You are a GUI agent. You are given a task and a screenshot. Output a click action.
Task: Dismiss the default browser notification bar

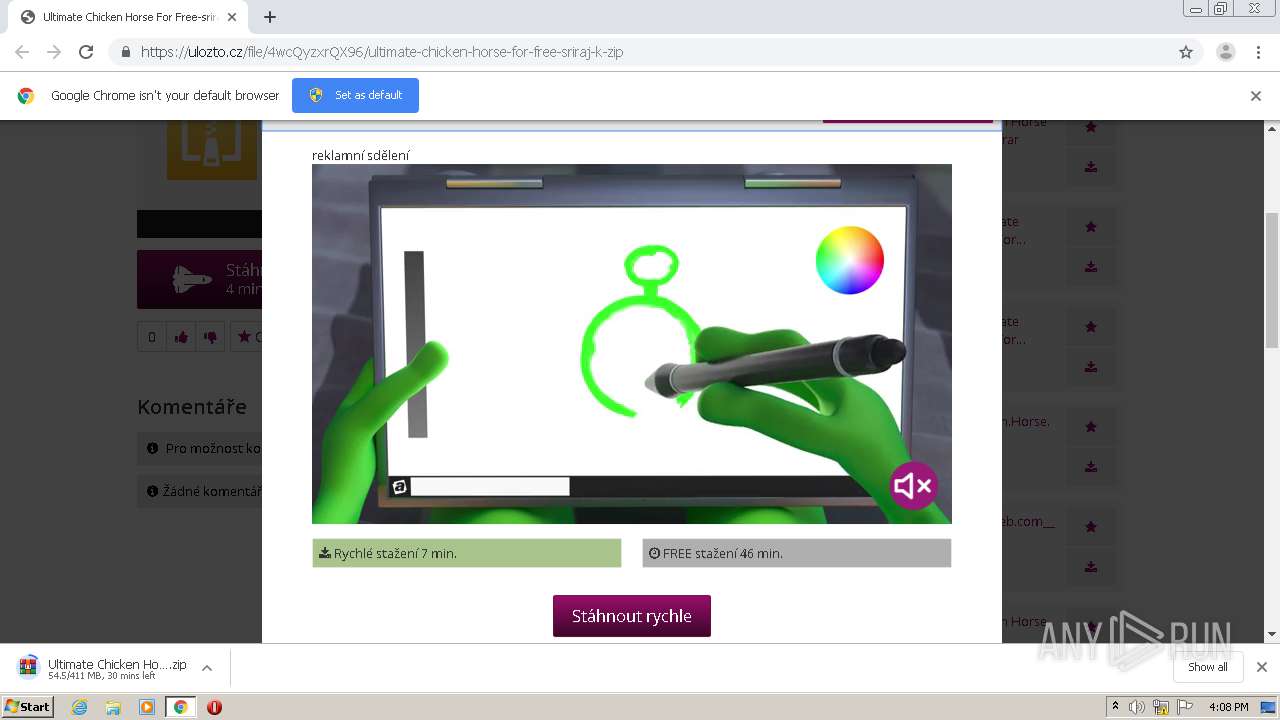pyautogui.click(x=1256, y=96)
